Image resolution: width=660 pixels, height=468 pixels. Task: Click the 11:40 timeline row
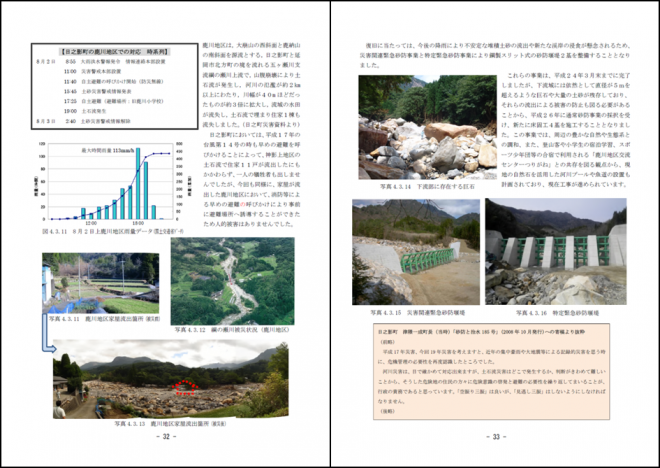(x=114, y=82)
